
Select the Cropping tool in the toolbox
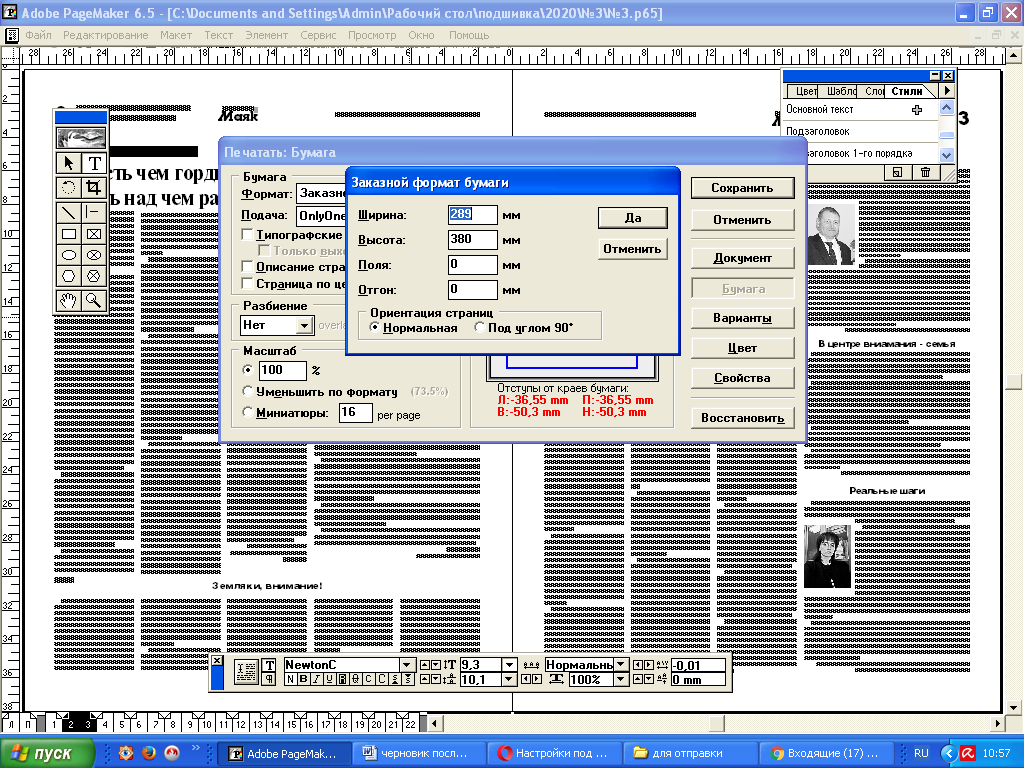93,188
